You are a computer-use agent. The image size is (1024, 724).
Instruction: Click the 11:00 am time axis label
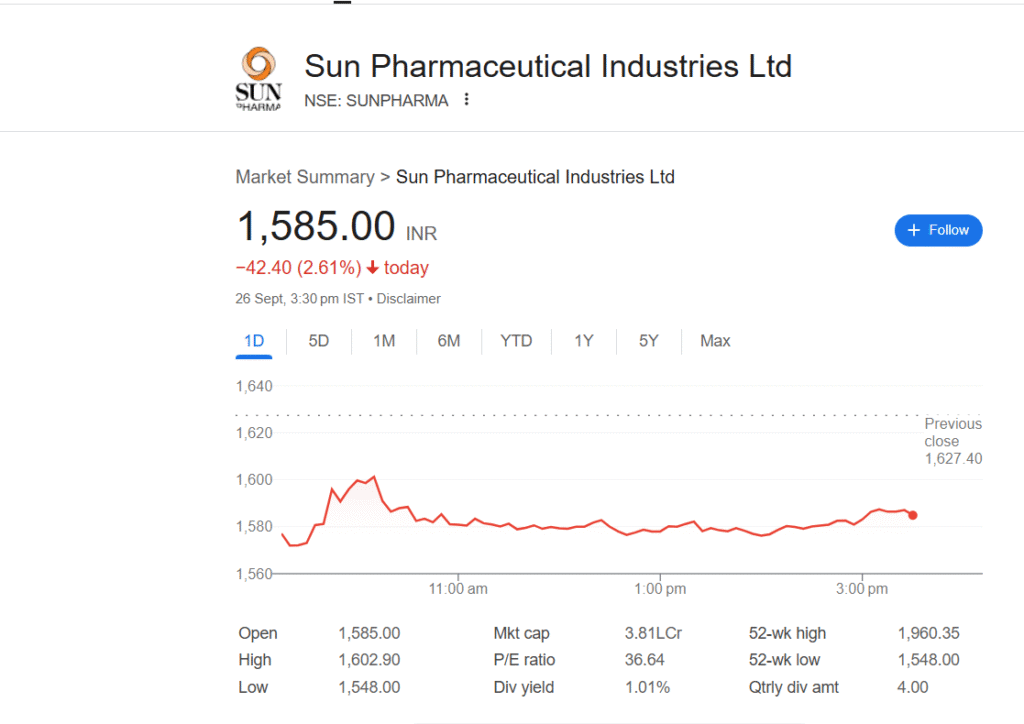(458, 589)
